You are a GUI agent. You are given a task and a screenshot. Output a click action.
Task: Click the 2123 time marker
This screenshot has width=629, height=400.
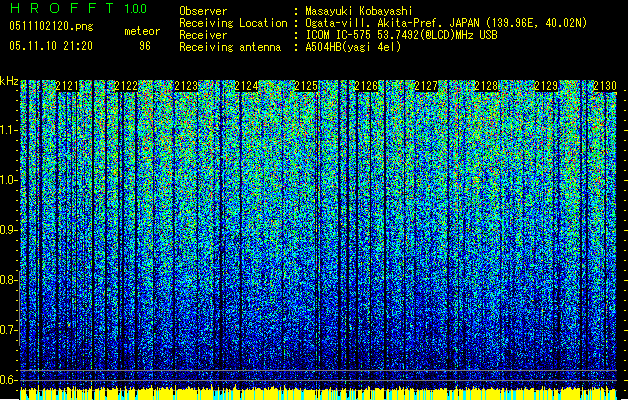pos(187,86)
